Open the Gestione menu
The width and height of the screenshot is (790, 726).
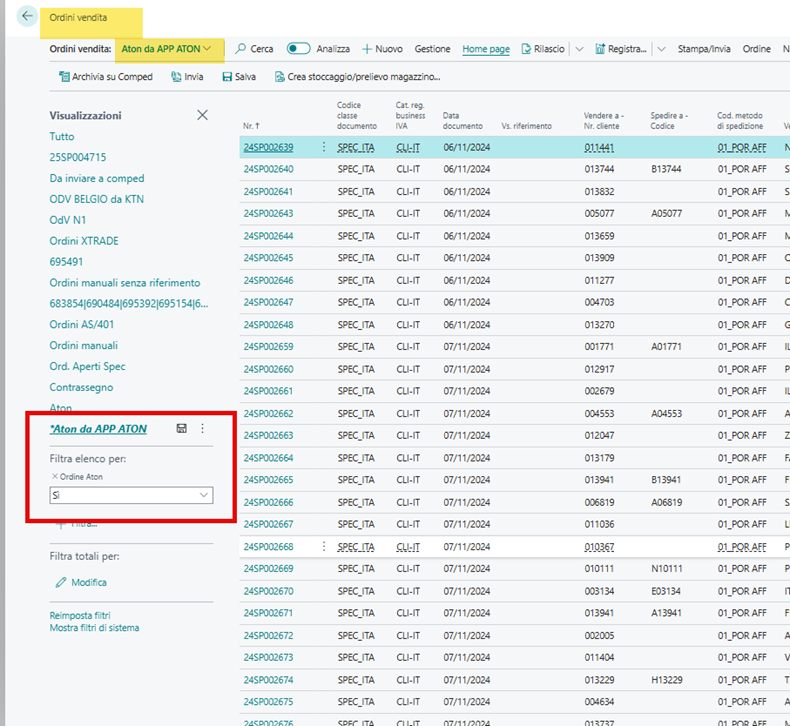(432, 49)
